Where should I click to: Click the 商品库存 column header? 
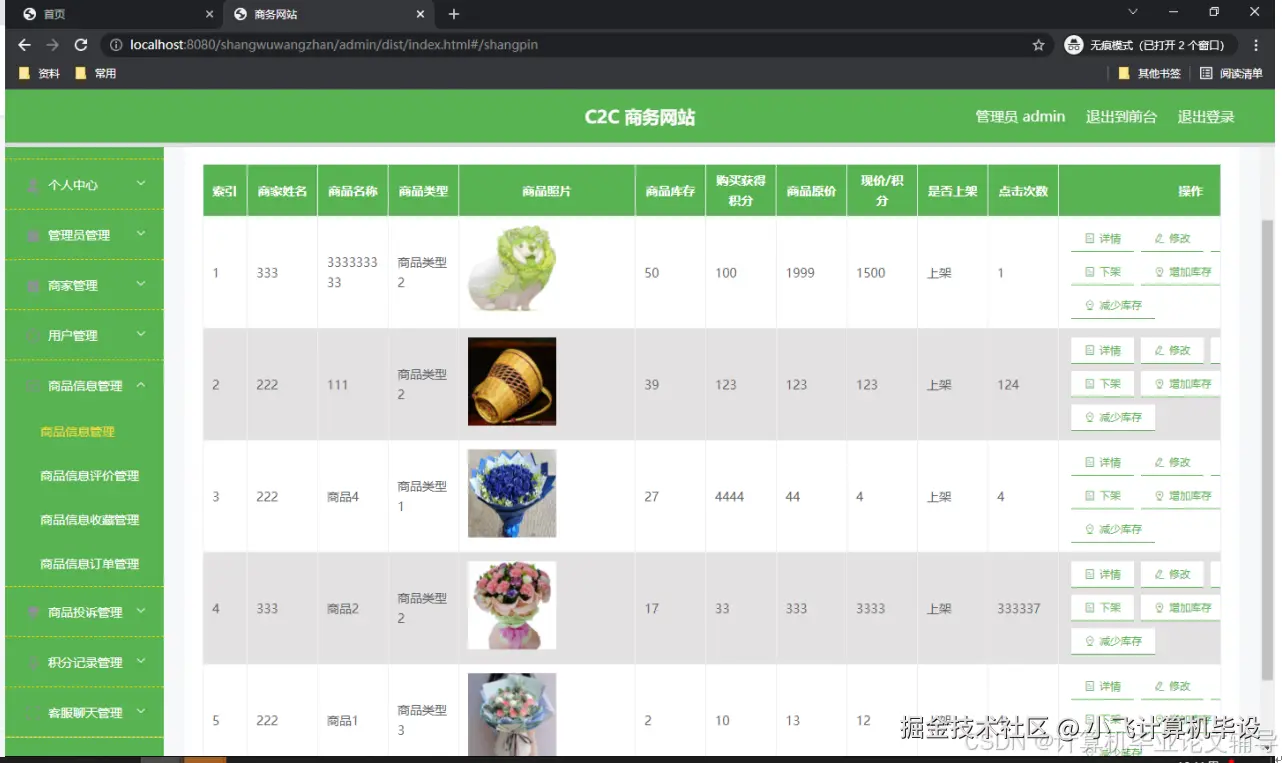[670, 191]
